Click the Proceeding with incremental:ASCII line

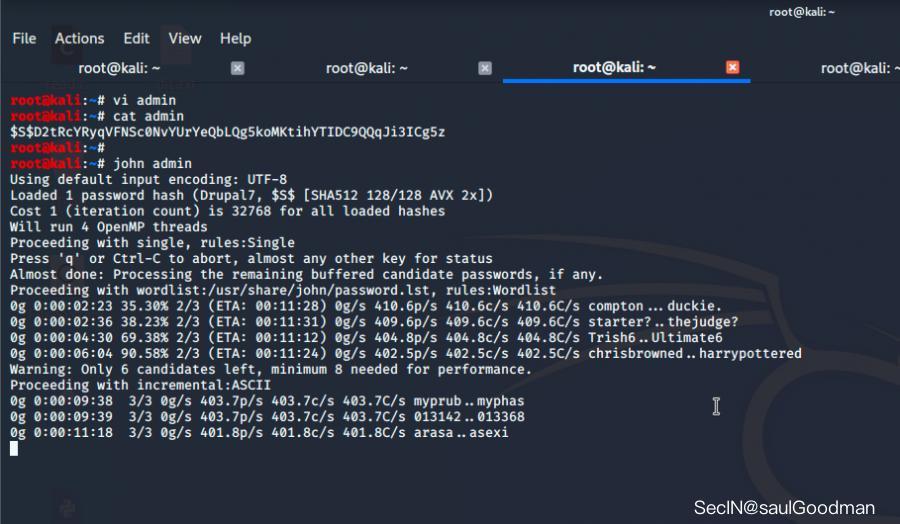[140, 385]
